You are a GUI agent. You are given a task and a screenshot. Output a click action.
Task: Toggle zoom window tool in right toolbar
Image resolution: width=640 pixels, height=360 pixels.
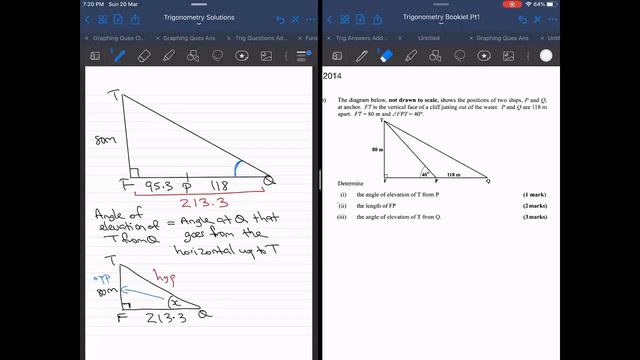click(337, 56)
